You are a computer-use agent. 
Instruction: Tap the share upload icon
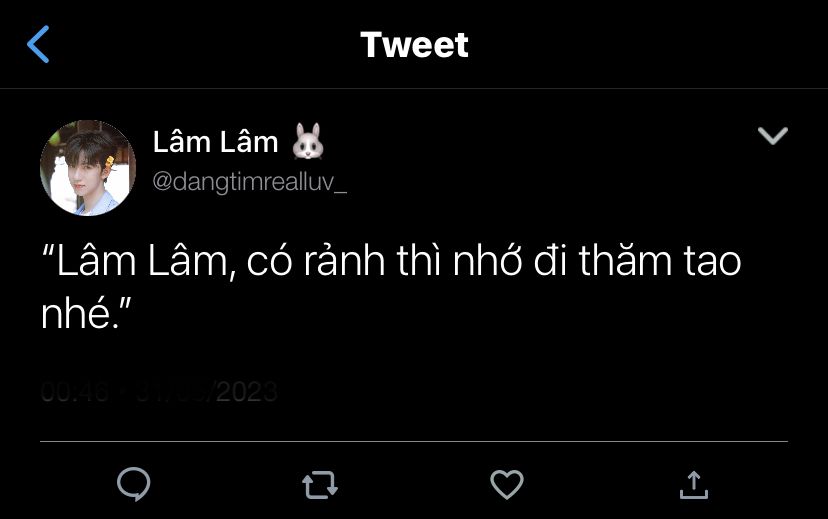[693, 485]
